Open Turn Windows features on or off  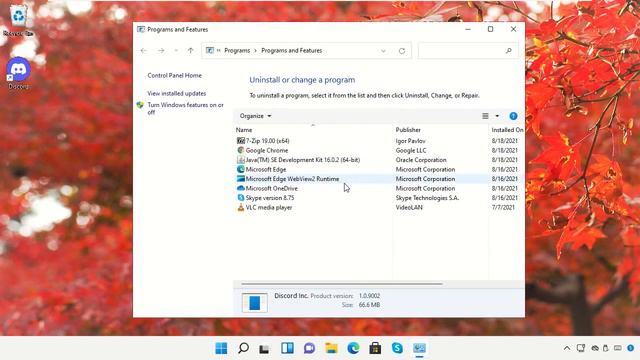[x=185, y=109]
